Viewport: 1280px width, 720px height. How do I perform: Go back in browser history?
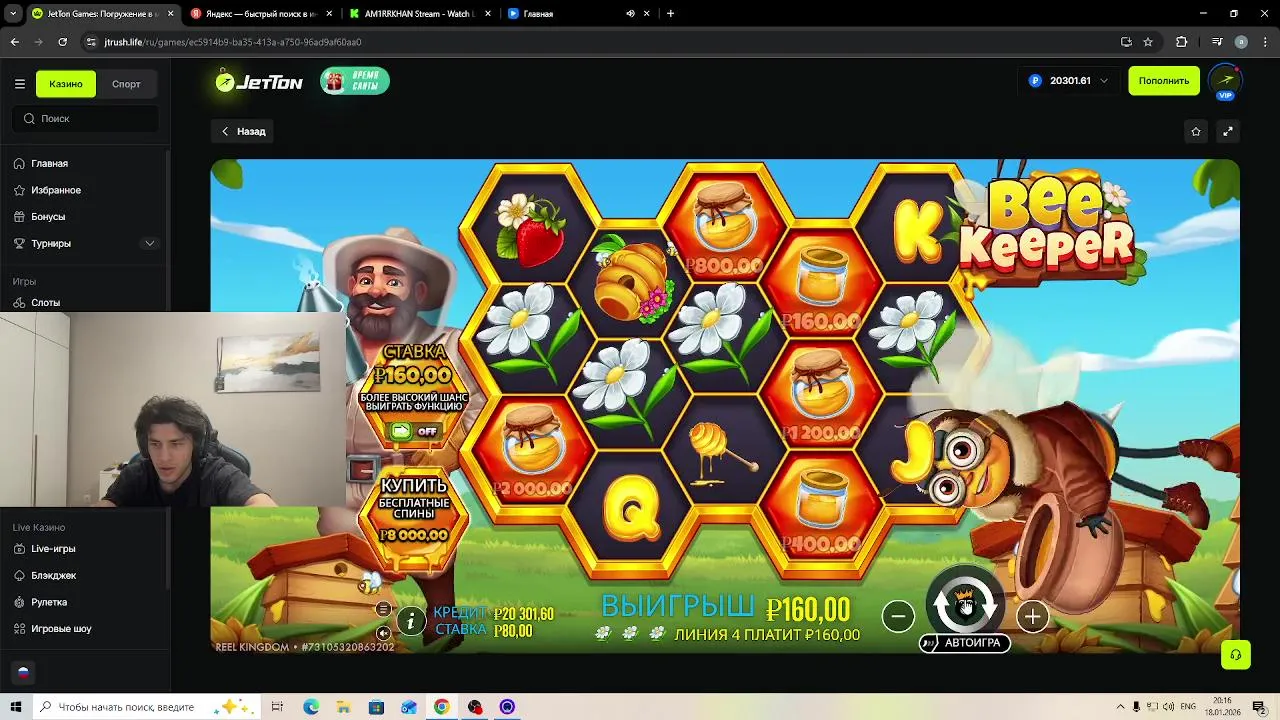[14, 42]
